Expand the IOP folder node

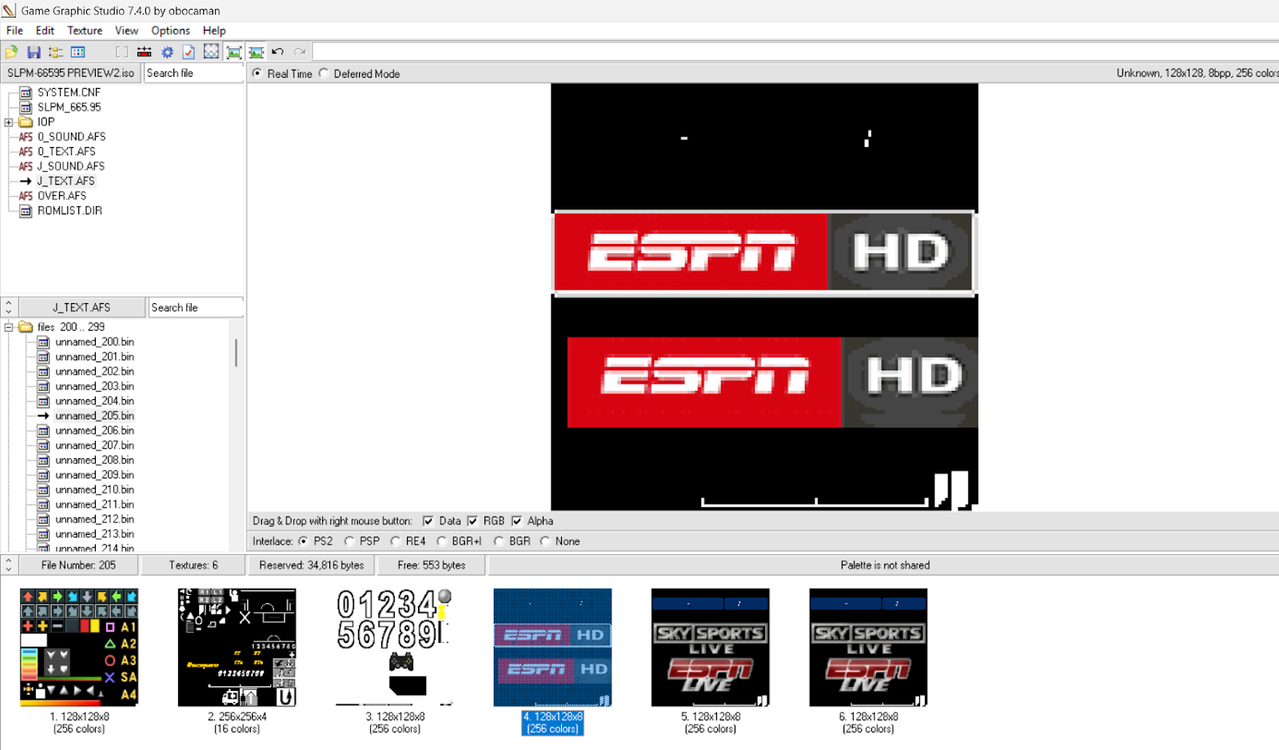coord(9,122)
